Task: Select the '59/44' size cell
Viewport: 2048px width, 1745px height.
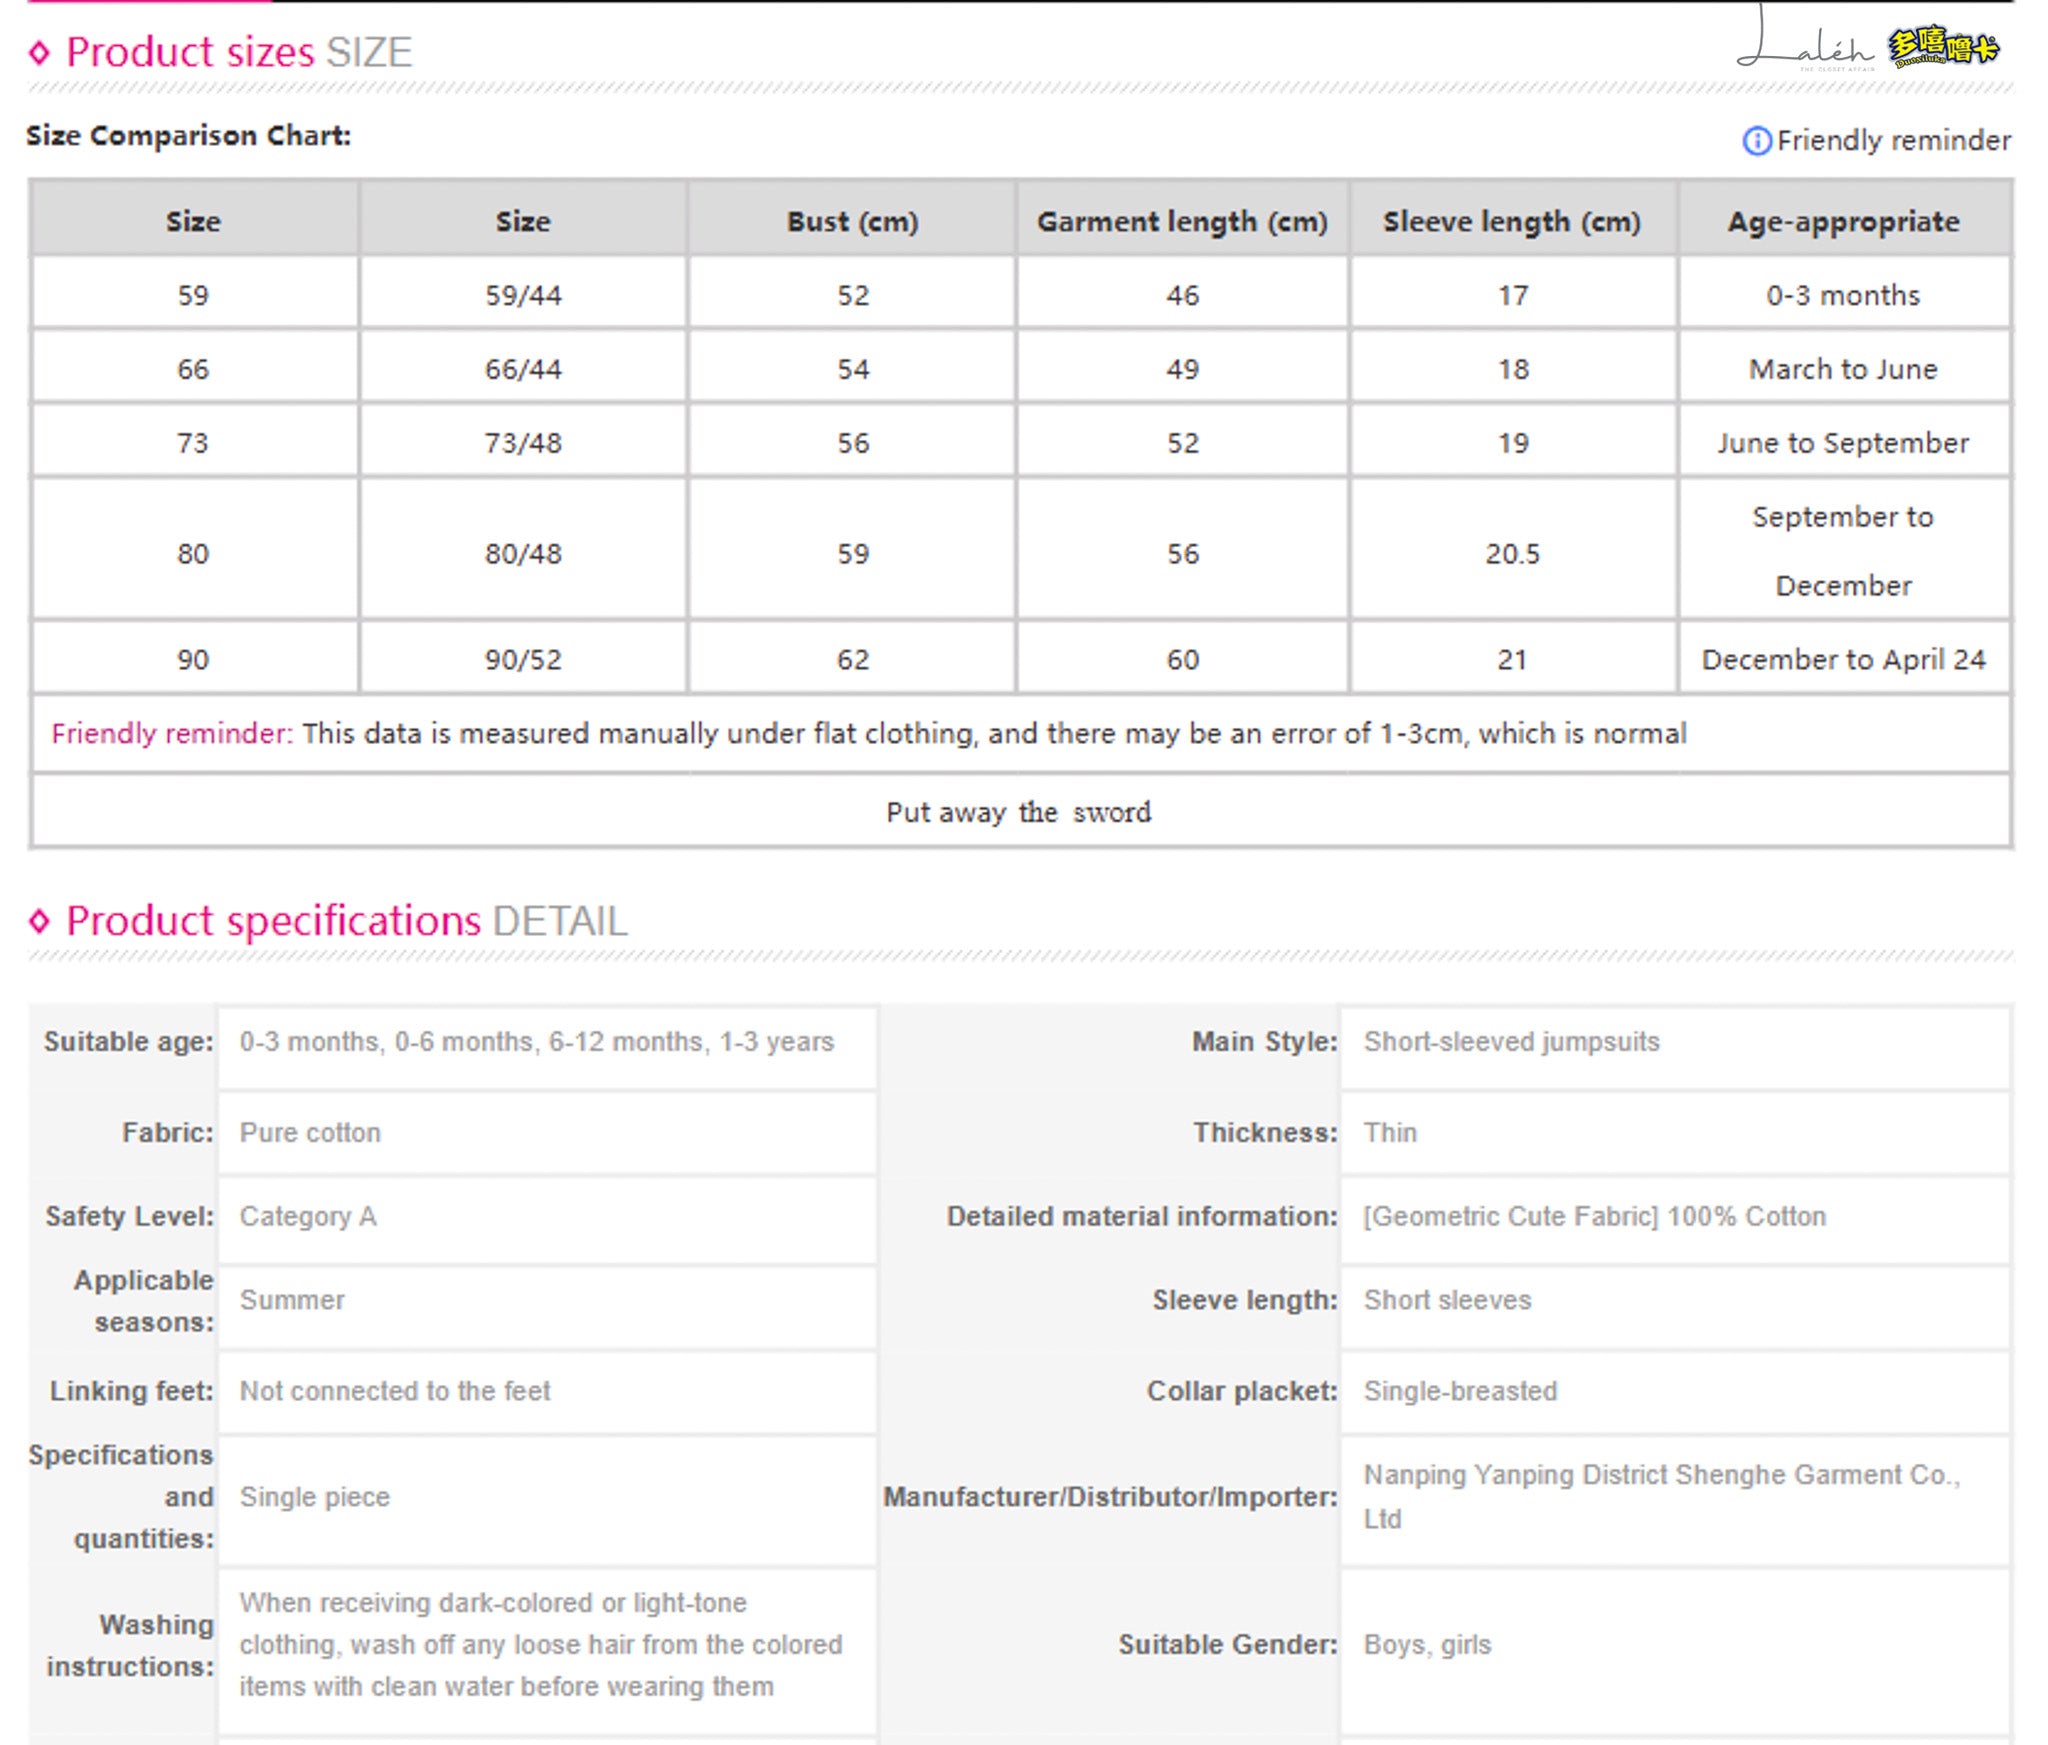Action: tap(523, 295)
